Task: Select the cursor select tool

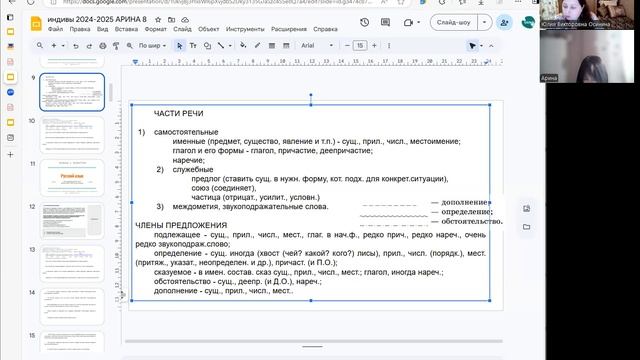Action: point(179,46)
